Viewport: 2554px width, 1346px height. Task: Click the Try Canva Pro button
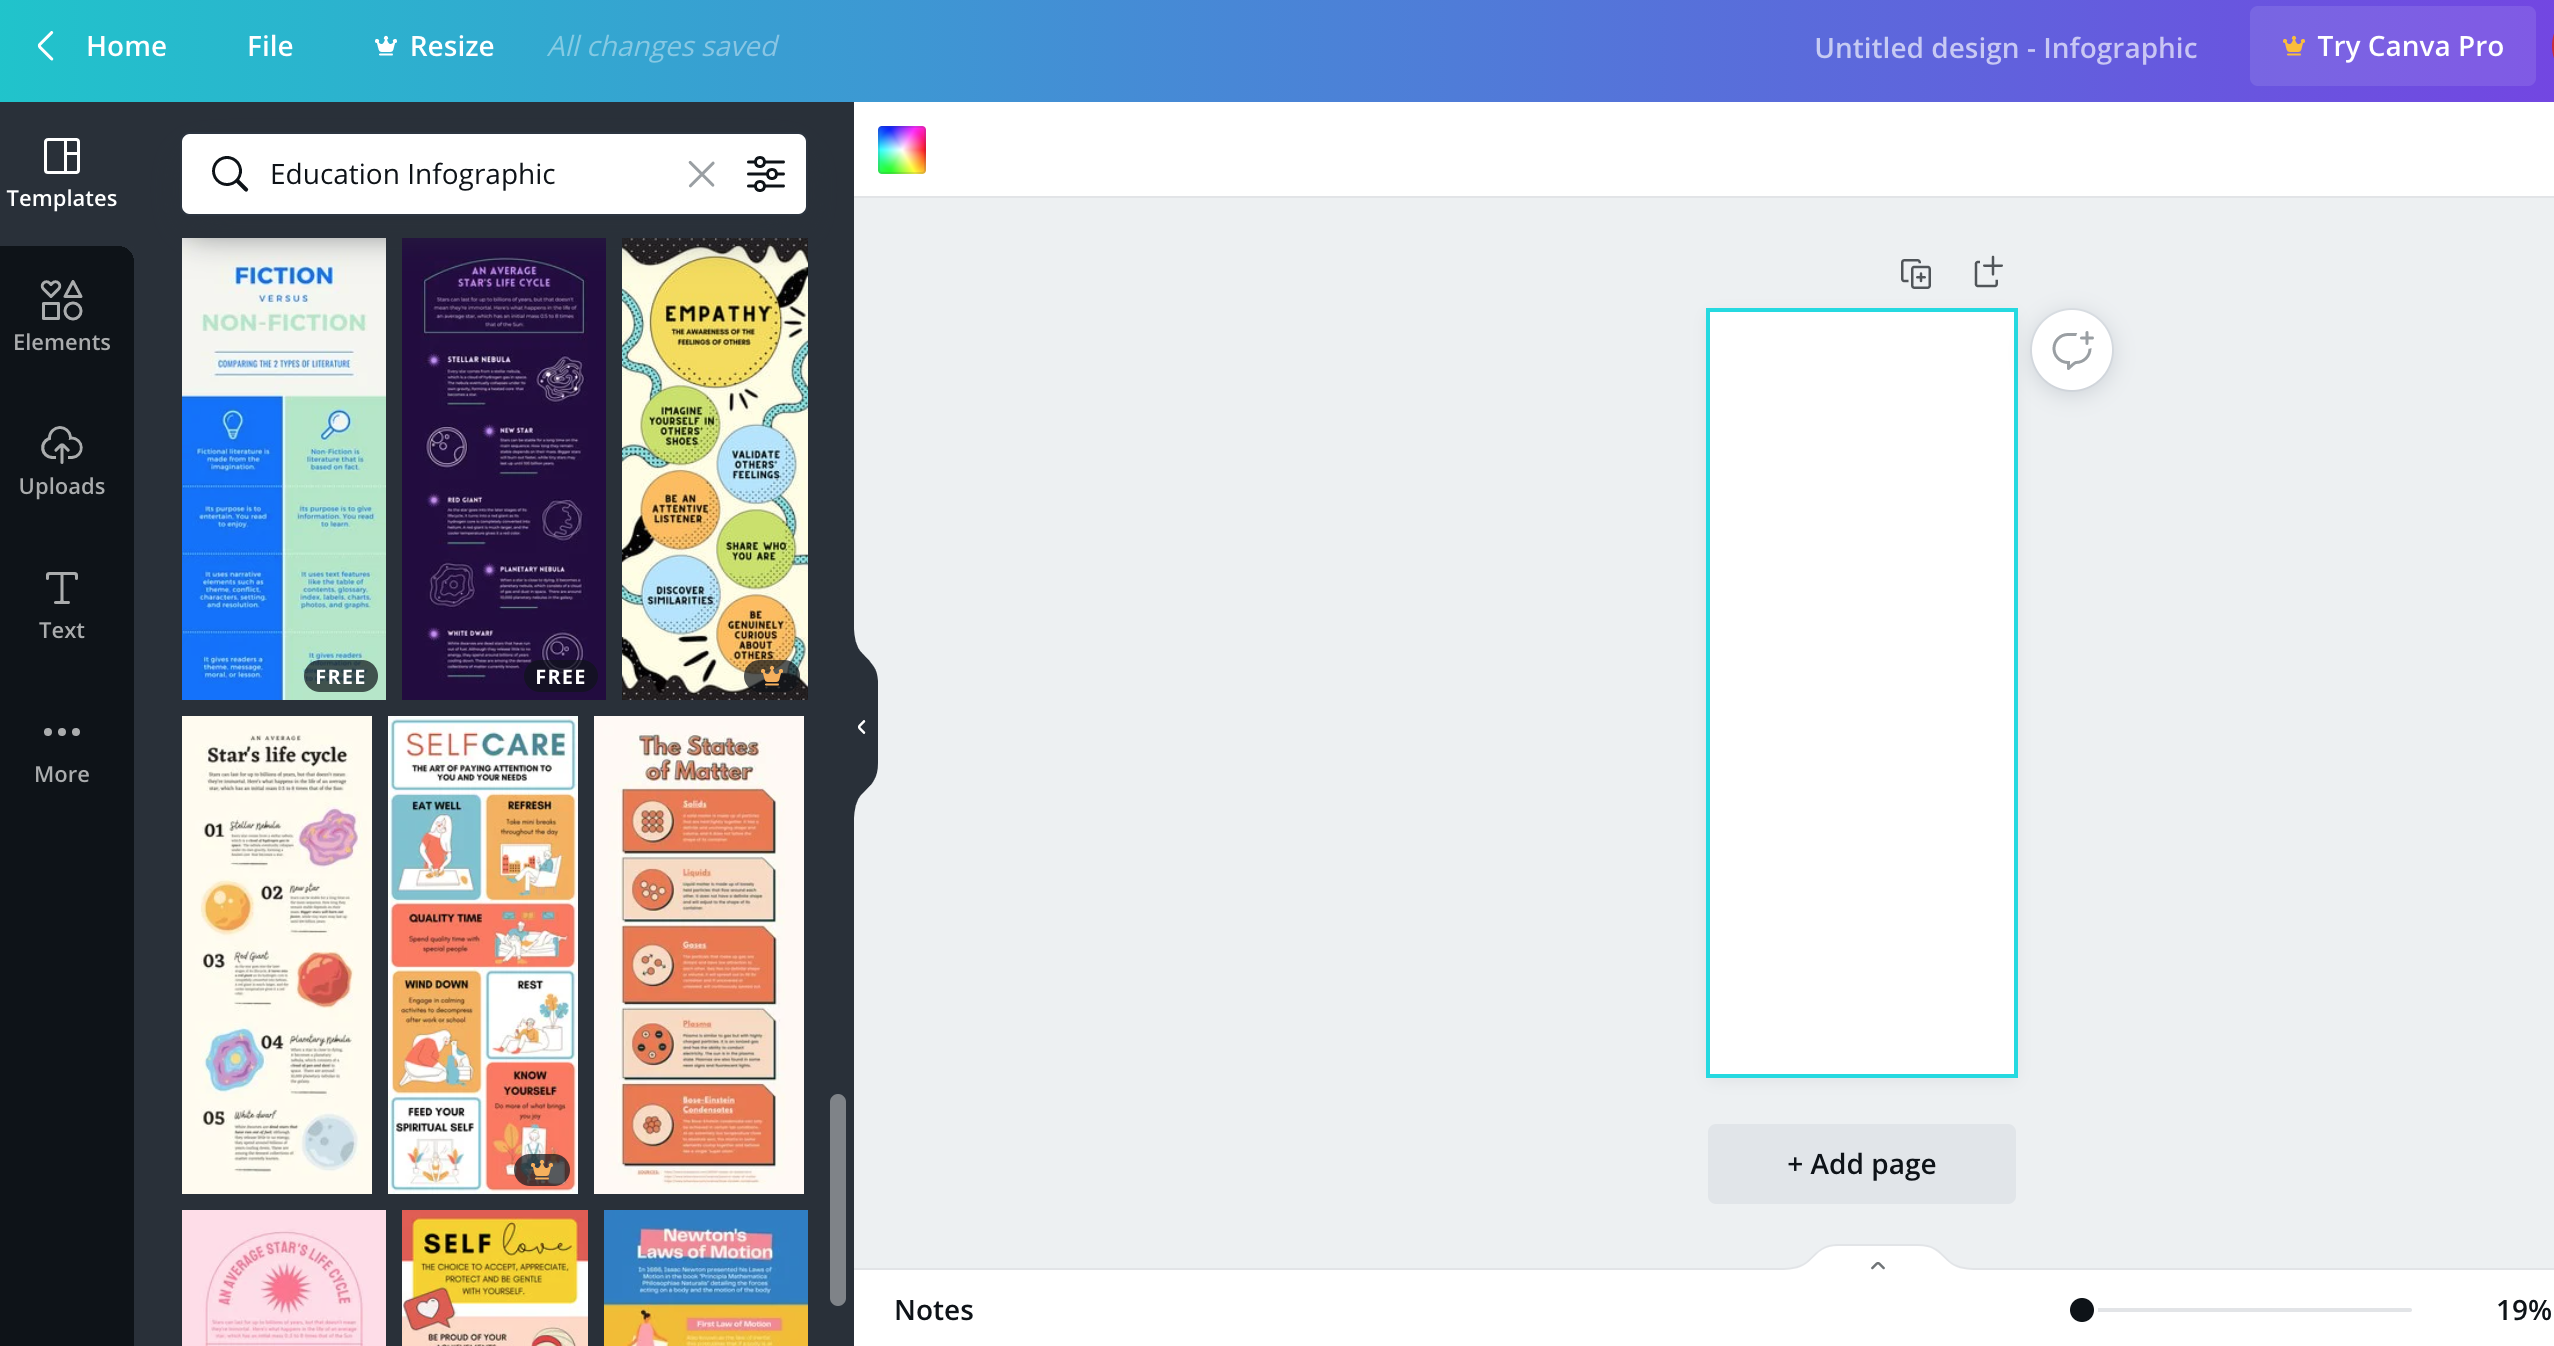2392,46
